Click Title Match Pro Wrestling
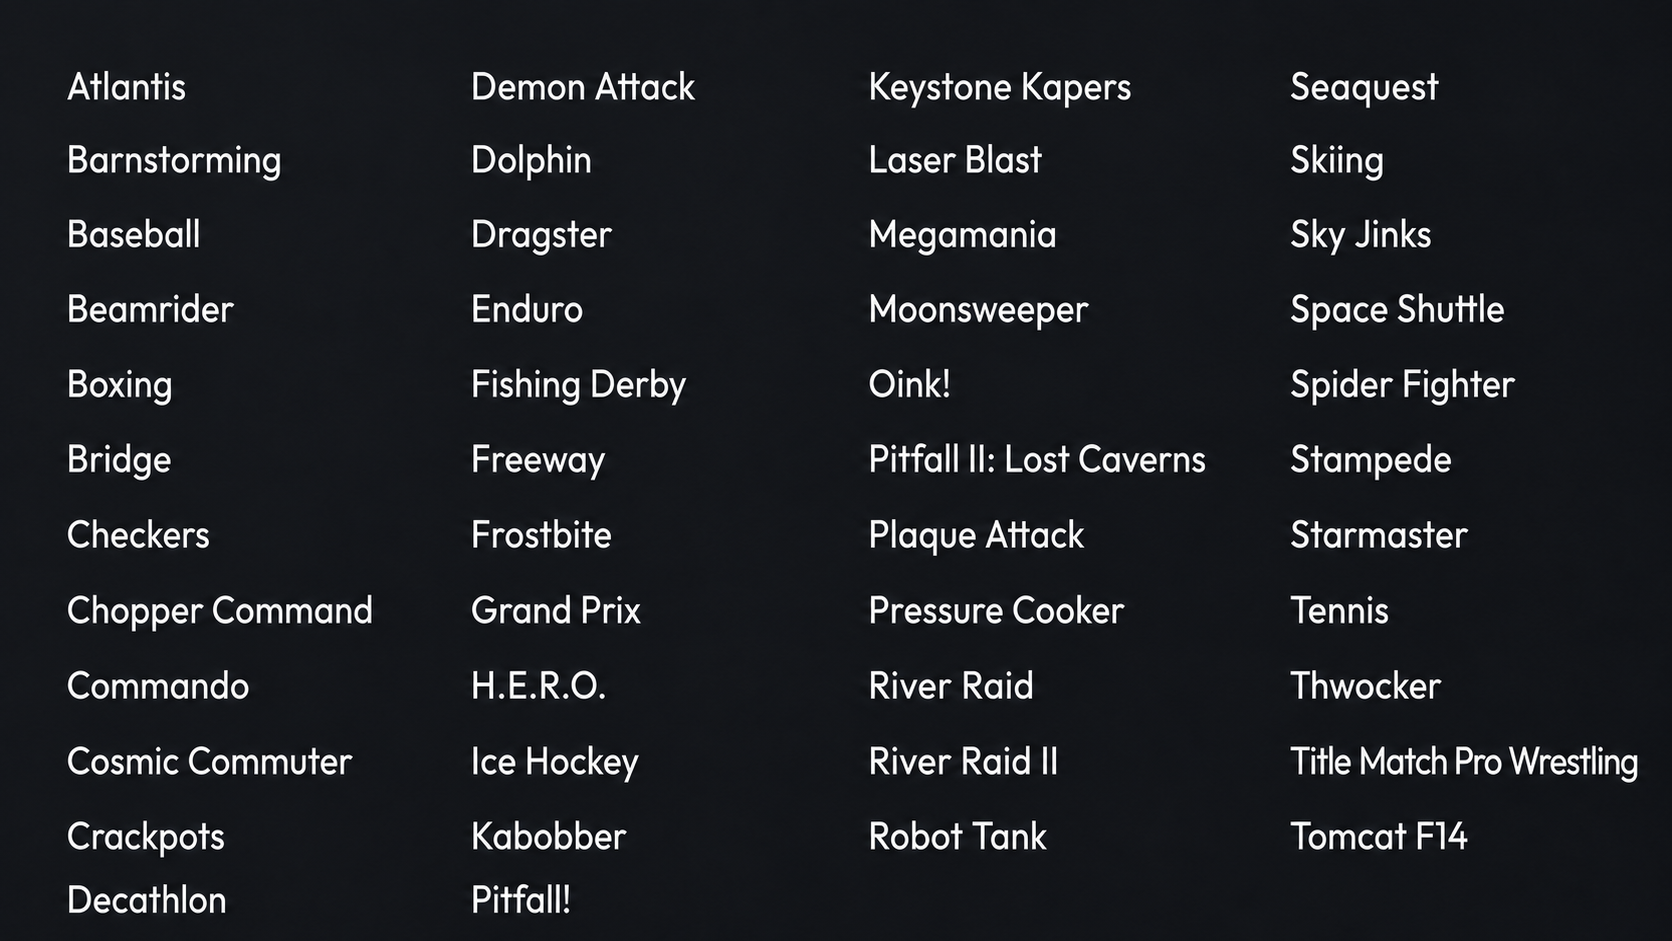Viewport: 1672px width, 941px height. pos(1464,763)
